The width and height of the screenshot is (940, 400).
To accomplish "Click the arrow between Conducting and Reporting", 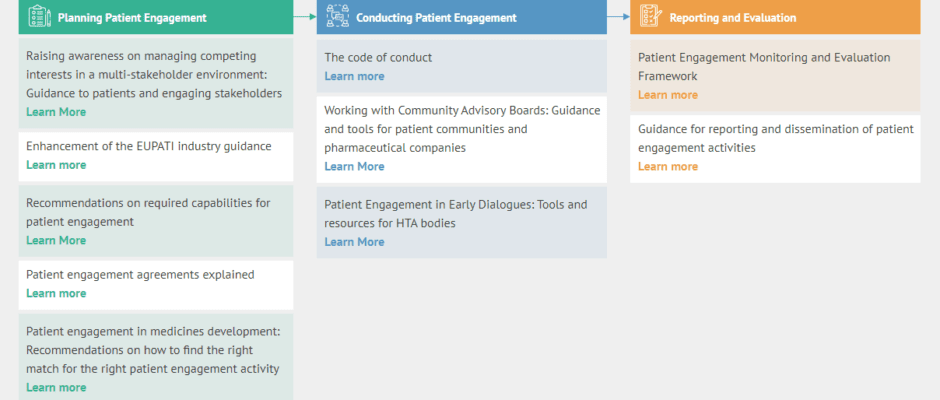I will [x=618, y=17].
